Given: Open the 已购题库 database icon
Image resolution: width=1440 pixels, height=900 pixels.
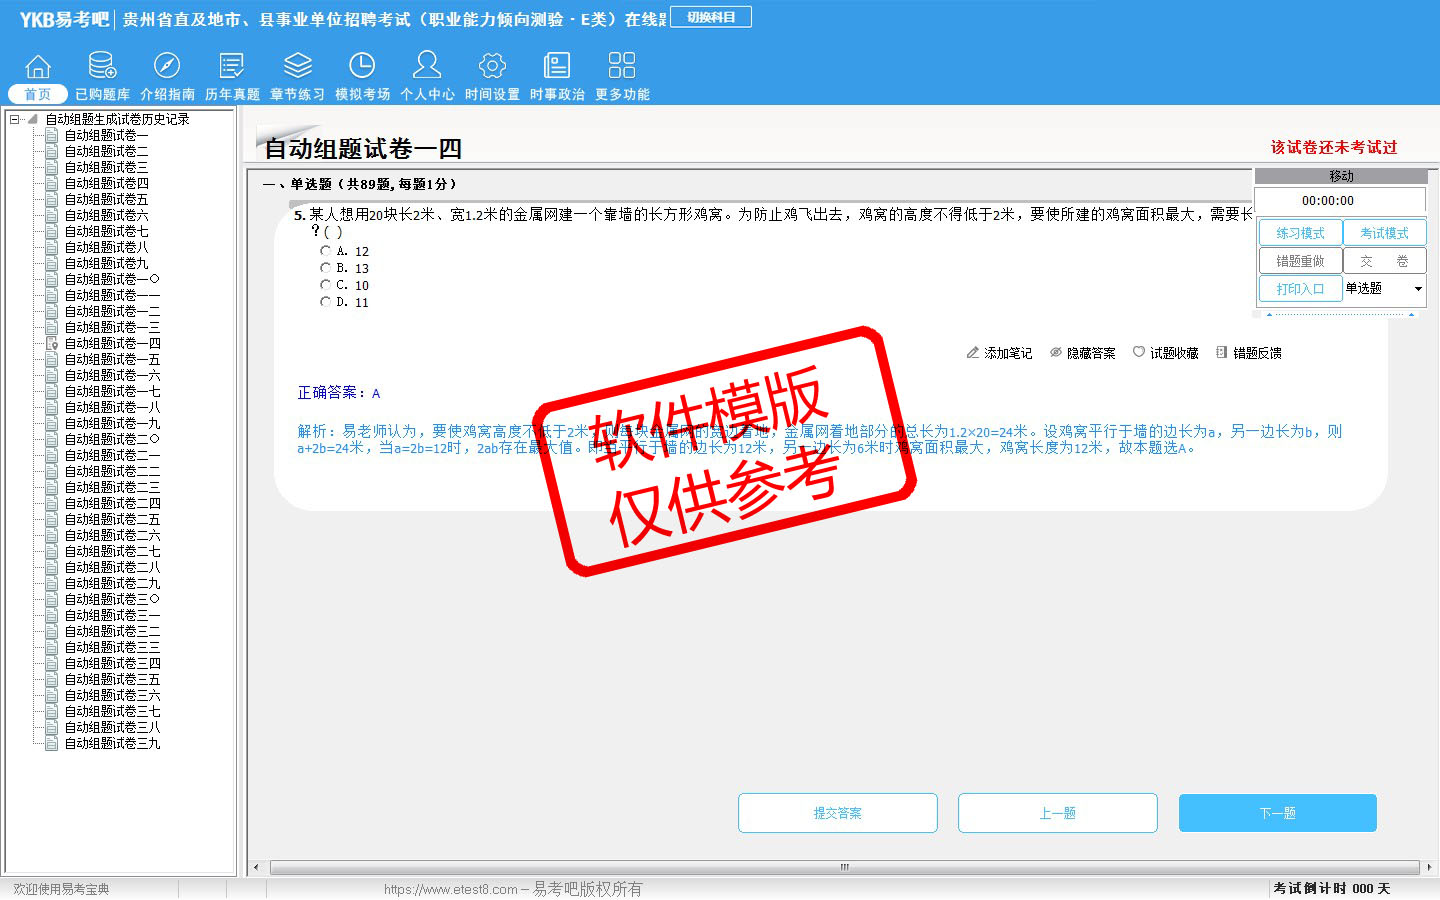Looking at the screenshot, I should pos(102,66).
